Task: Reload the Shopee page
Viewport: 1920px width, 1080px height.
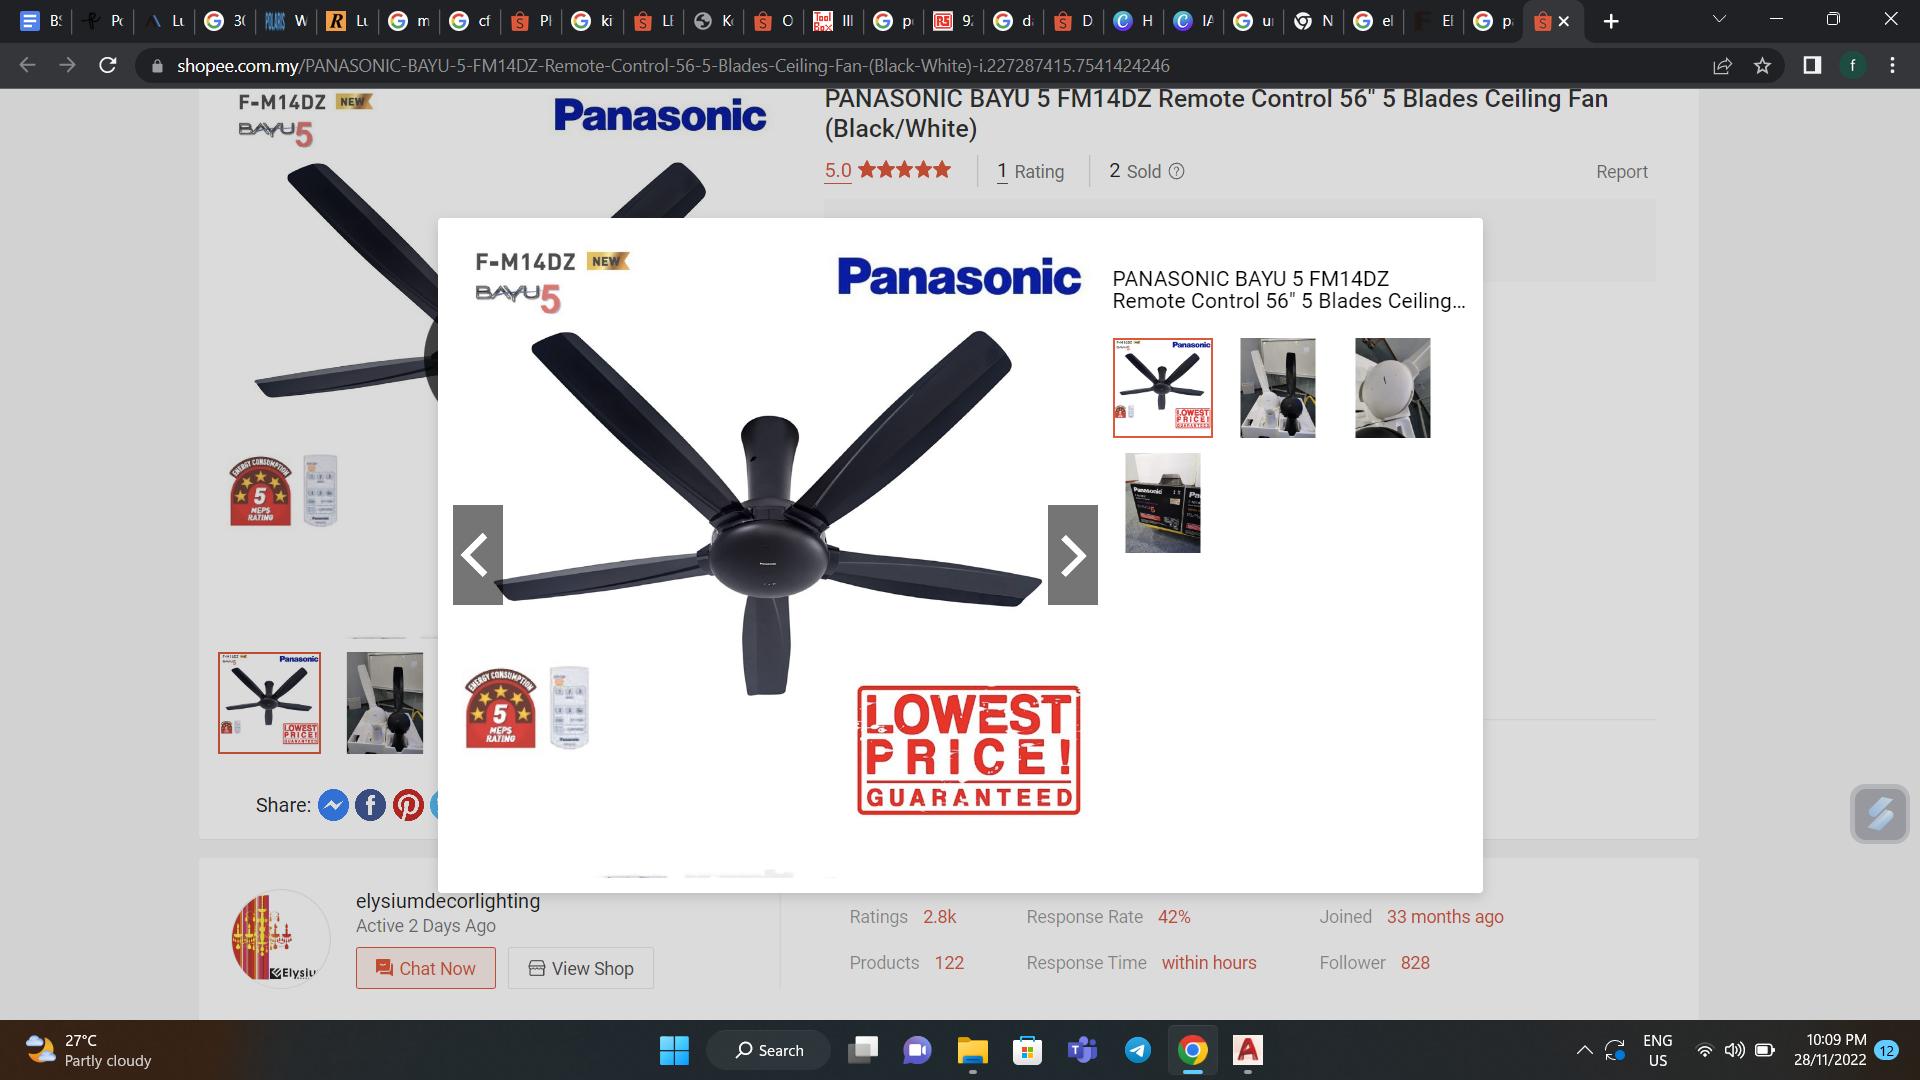Action: [108, 66]
